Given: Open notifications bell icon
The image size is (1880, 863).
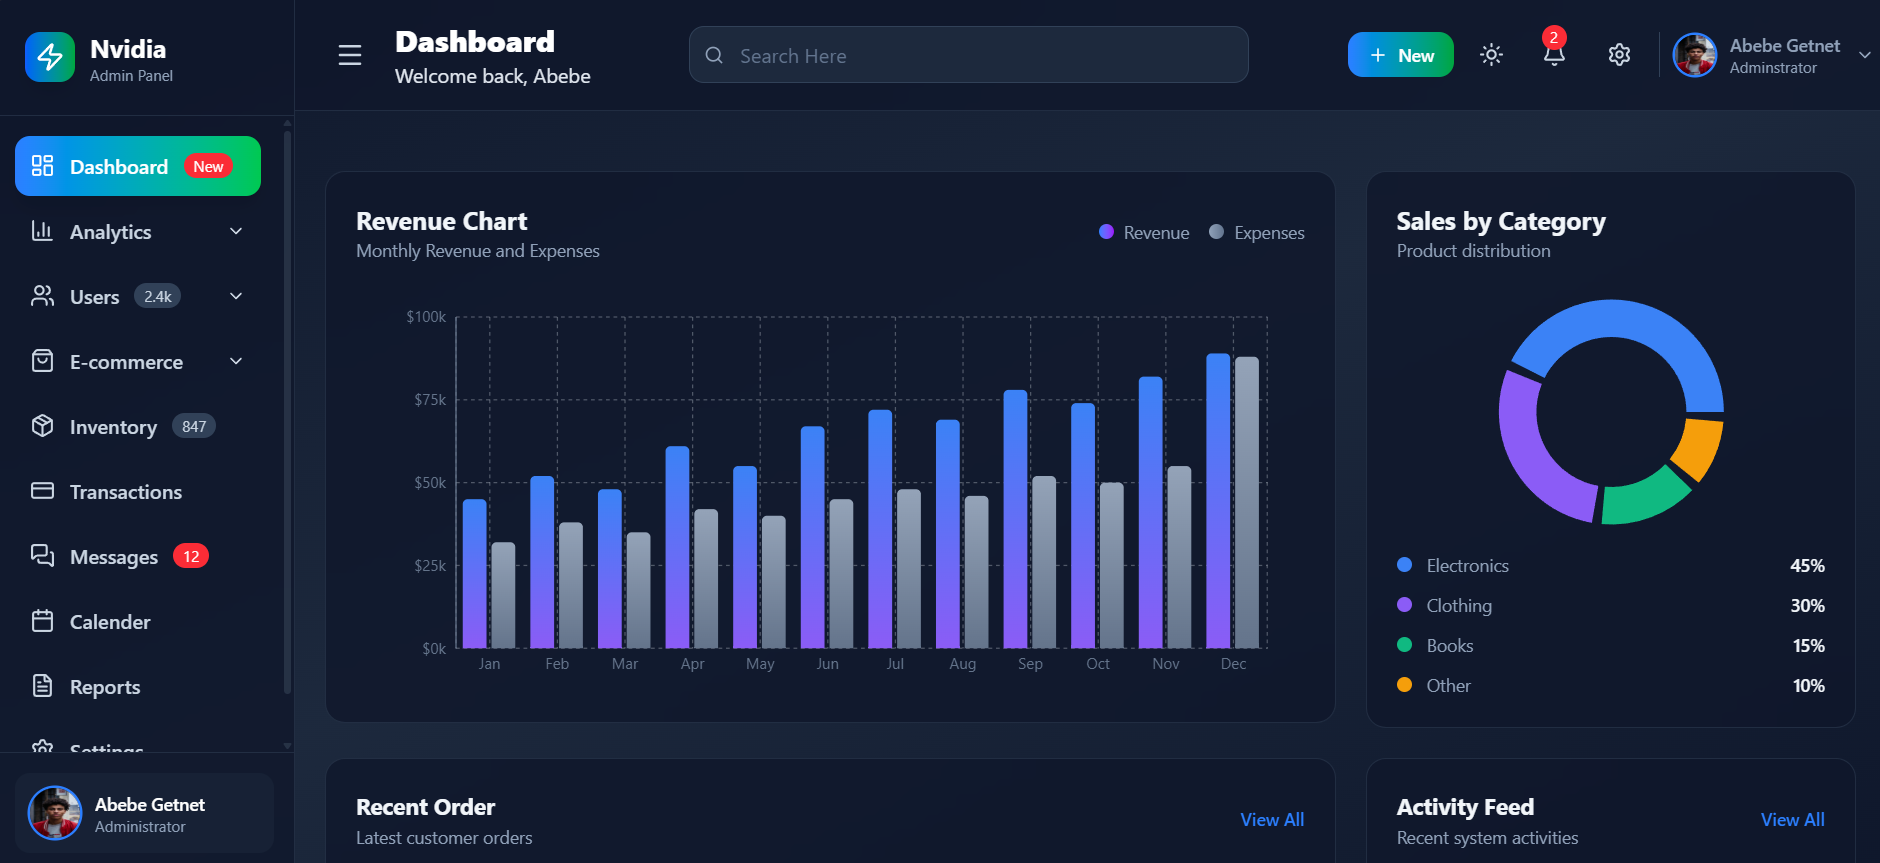Looking at the screenshot, I should point(1554,55).
